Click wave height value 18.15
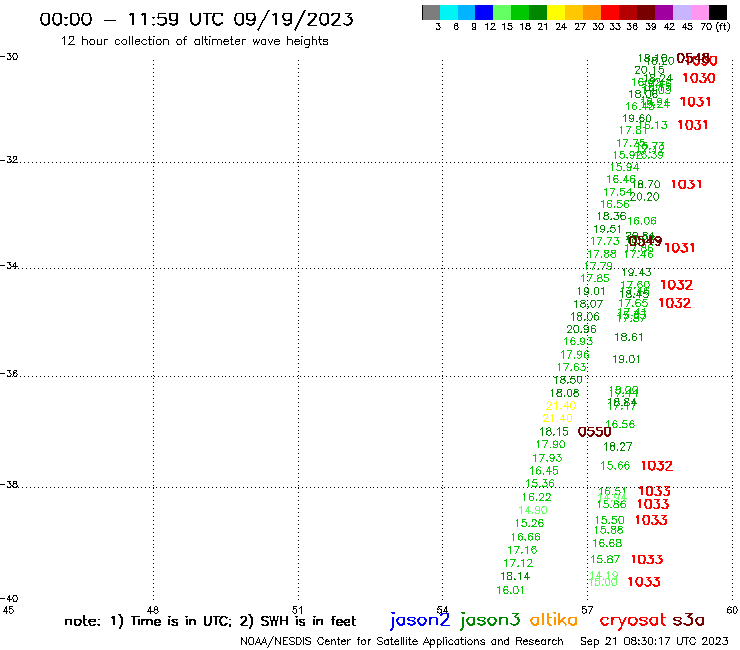Image resolution: width=740 pixels, height=650 pixels. [554, 431]
